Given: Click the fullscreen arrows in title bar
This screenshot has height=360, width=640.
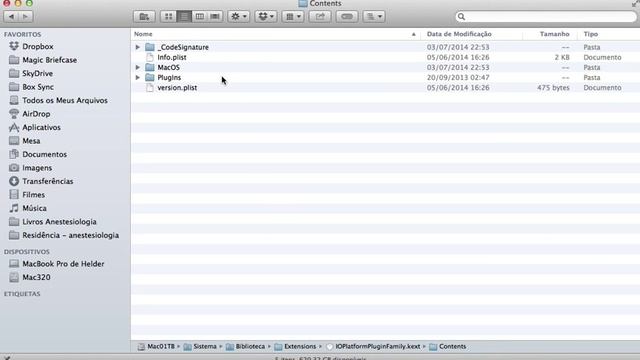Looking at the screenshot, I should [x=635, y=3].
